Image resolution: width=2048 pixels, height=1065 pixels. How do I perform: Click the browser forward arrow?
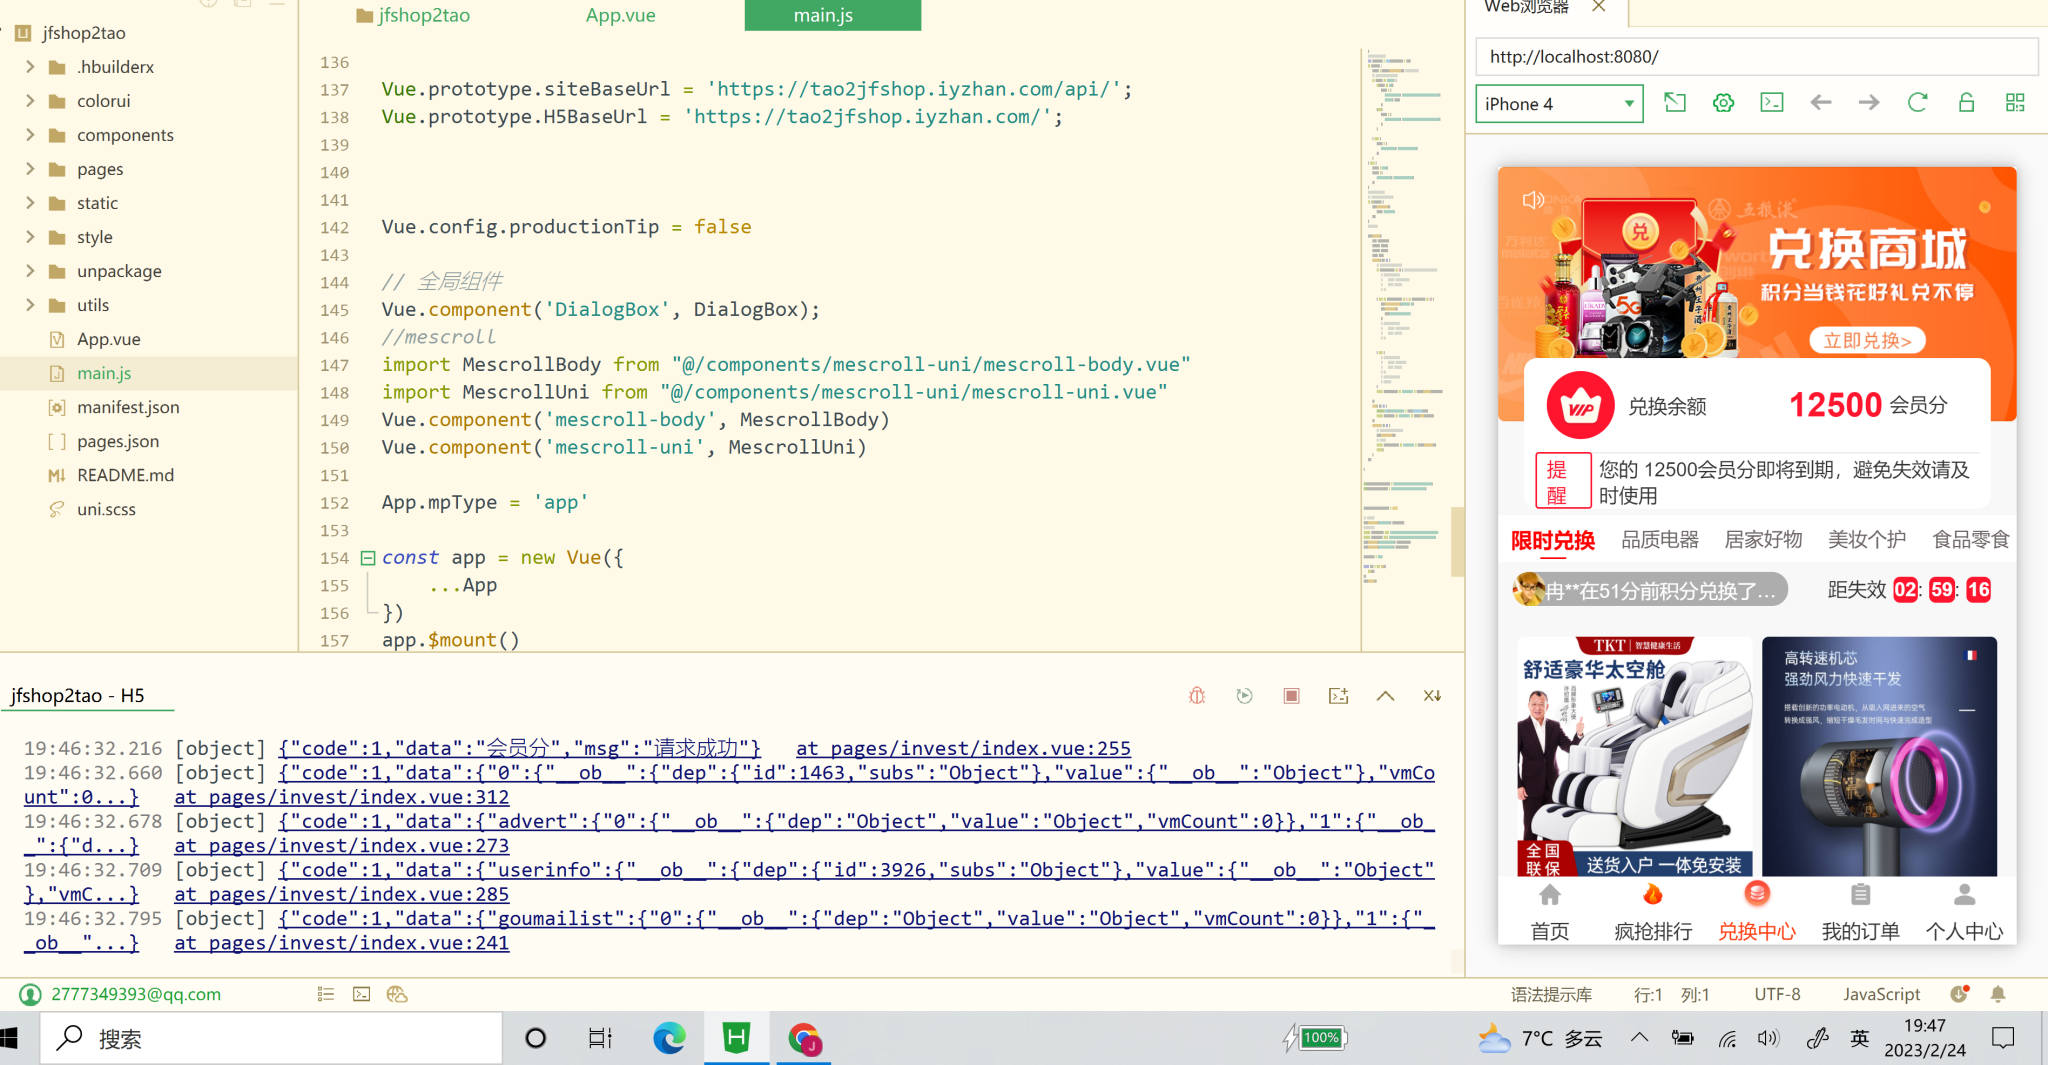pyautogui.click(x=1869, y=103)
